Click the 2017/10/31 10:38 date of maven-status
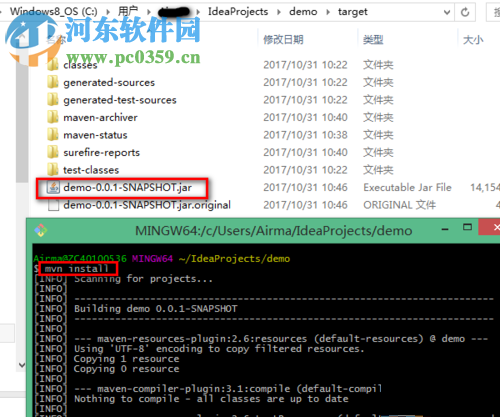Viewport: 500px width, 417px height. coord(305,135)
